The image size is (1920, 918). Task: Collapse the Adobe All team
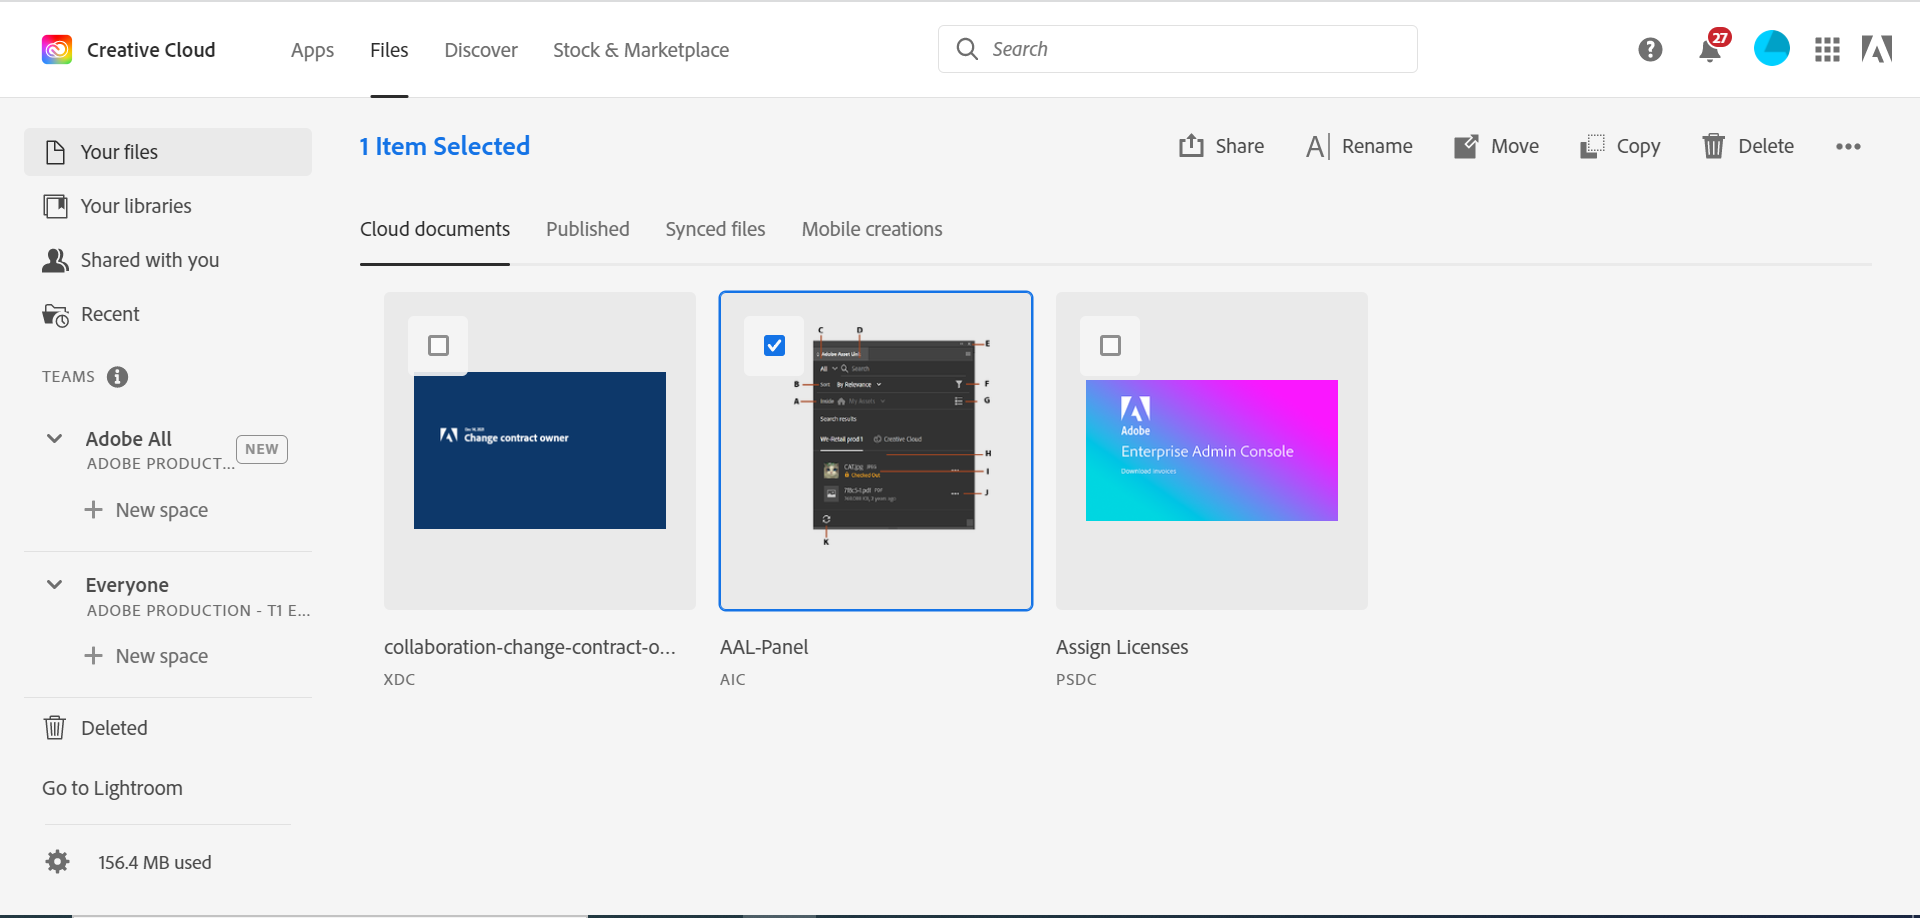[55, 438]
